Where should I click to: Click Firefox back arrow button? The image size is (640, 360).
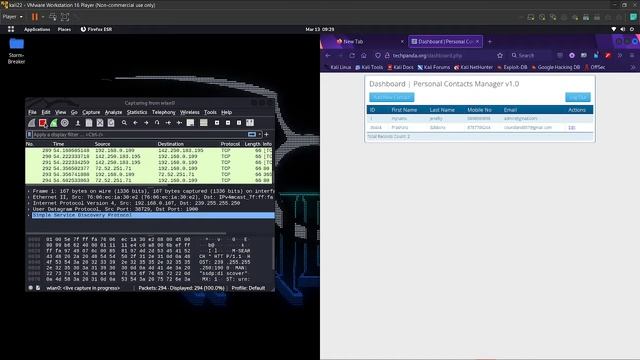(329, 56)
